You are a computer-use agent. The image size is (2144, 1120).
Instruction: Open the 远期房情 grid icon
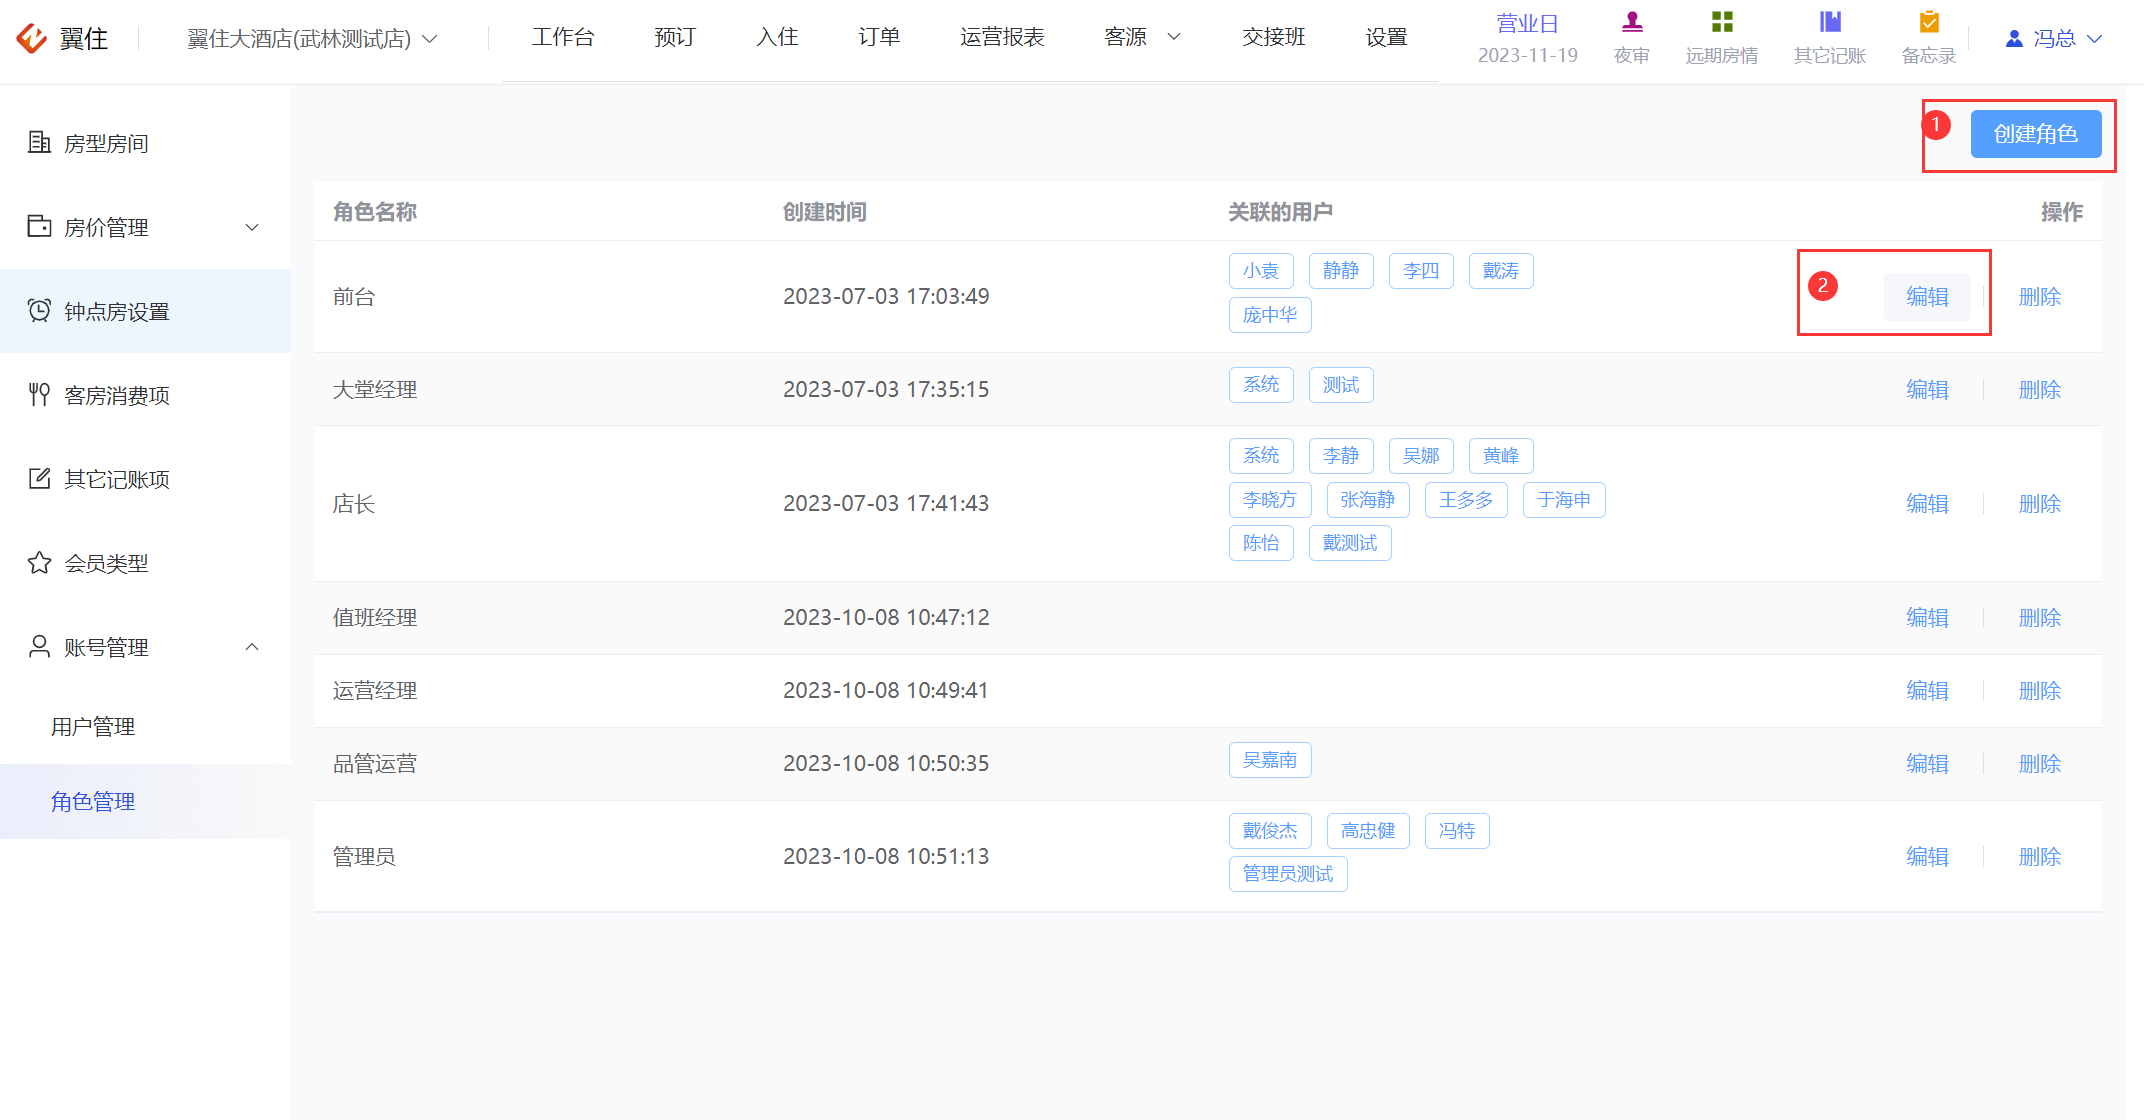click(1722, 22)
